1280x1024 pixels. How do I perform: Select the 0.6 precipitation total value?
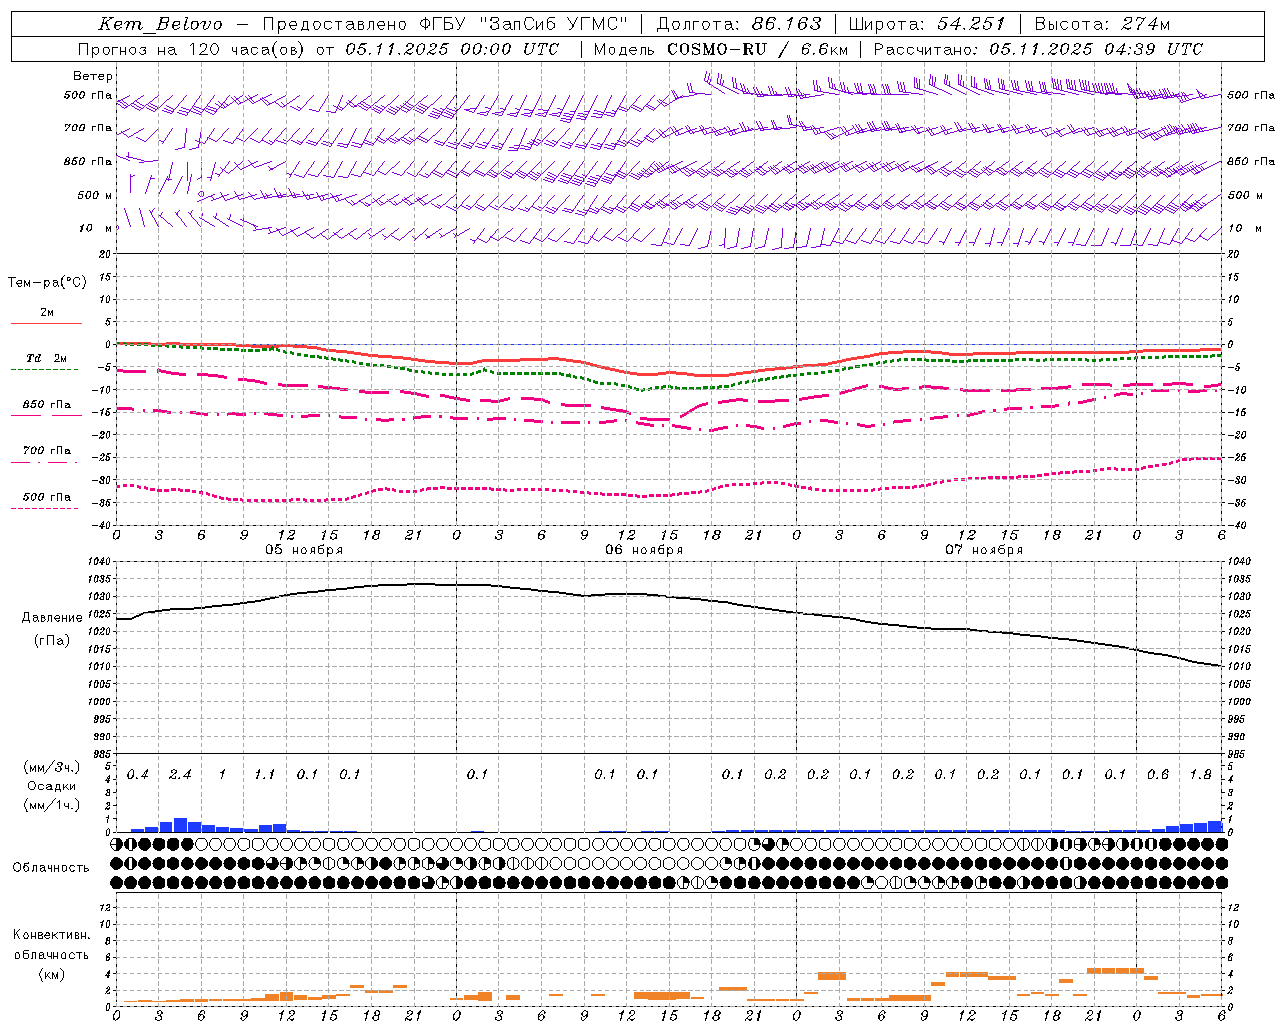coord(1158,774)
